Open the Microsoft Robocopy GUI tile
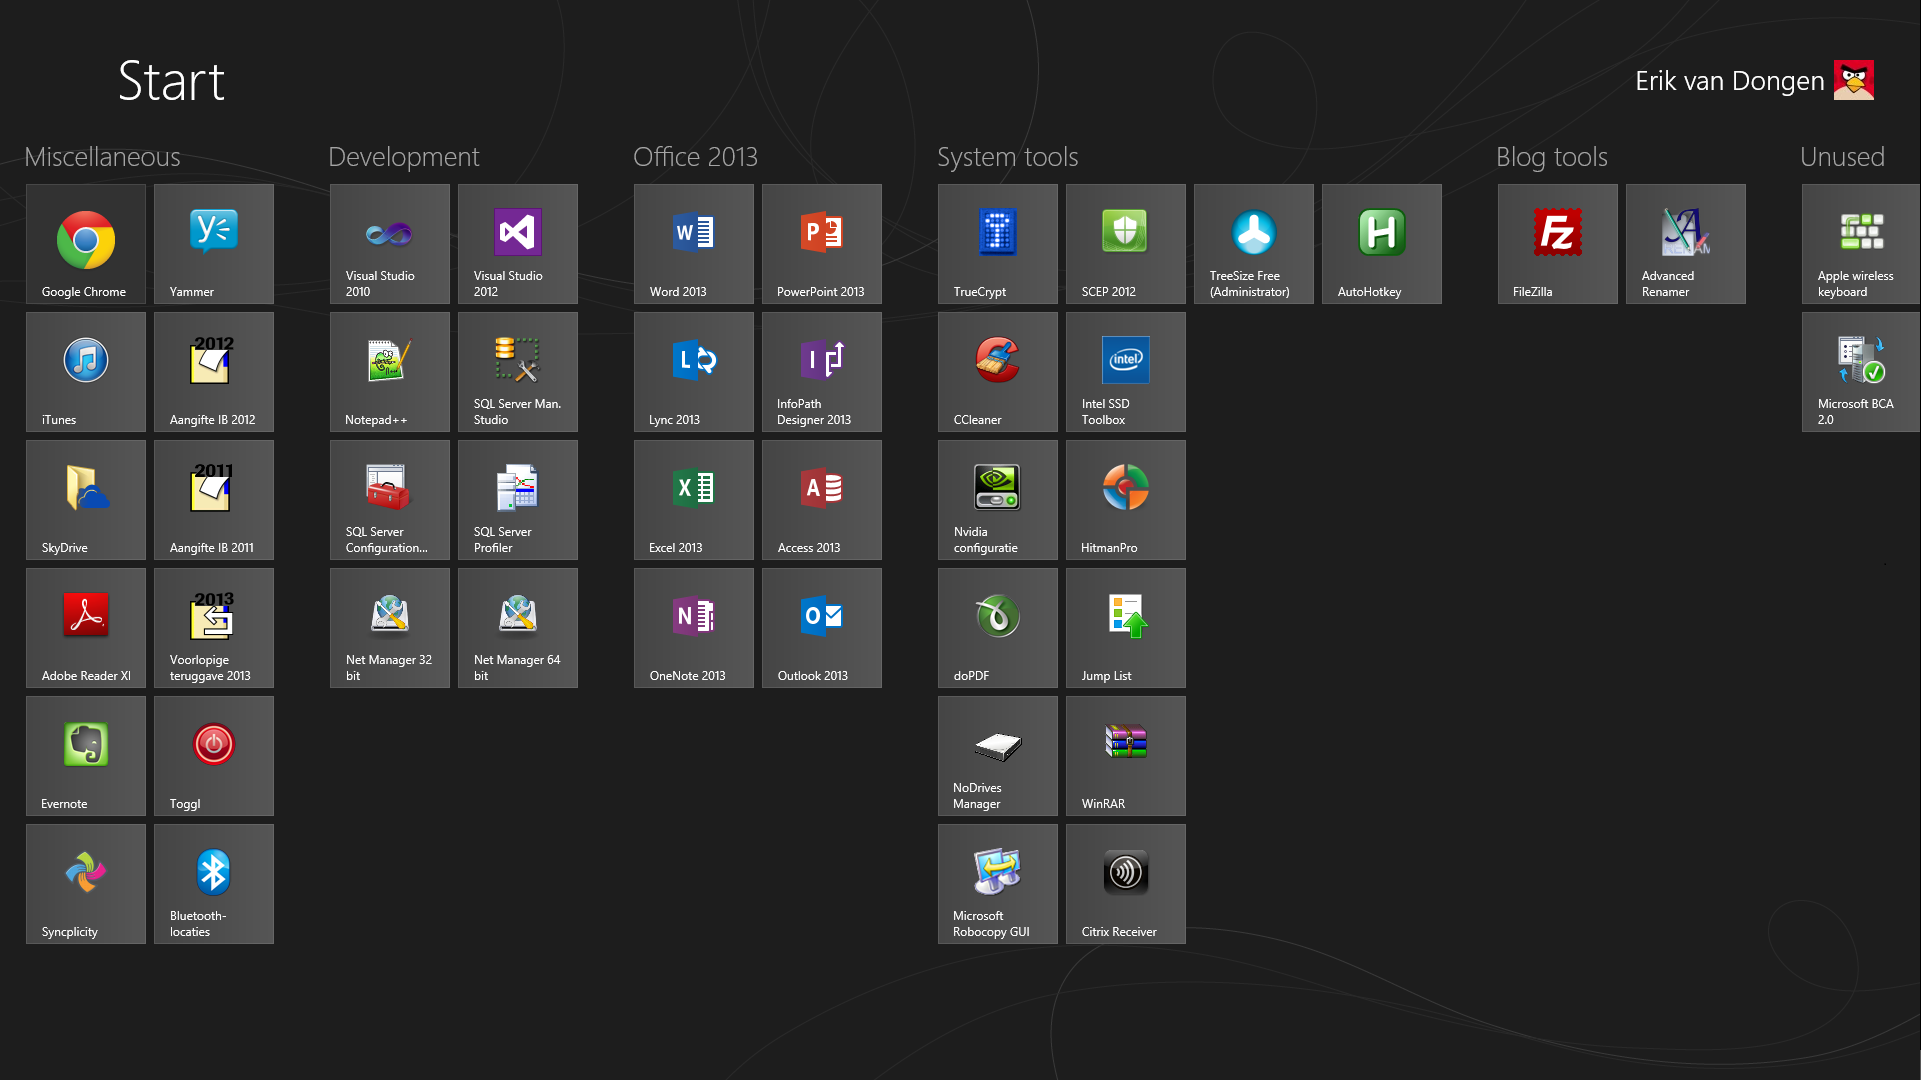Image resolution: width=1921 pixels, height=1080 pixels. 998,884
